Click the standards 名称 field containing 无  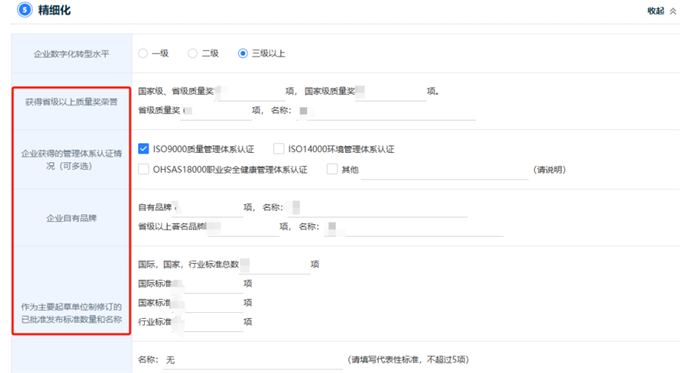(x=253, y=360)
